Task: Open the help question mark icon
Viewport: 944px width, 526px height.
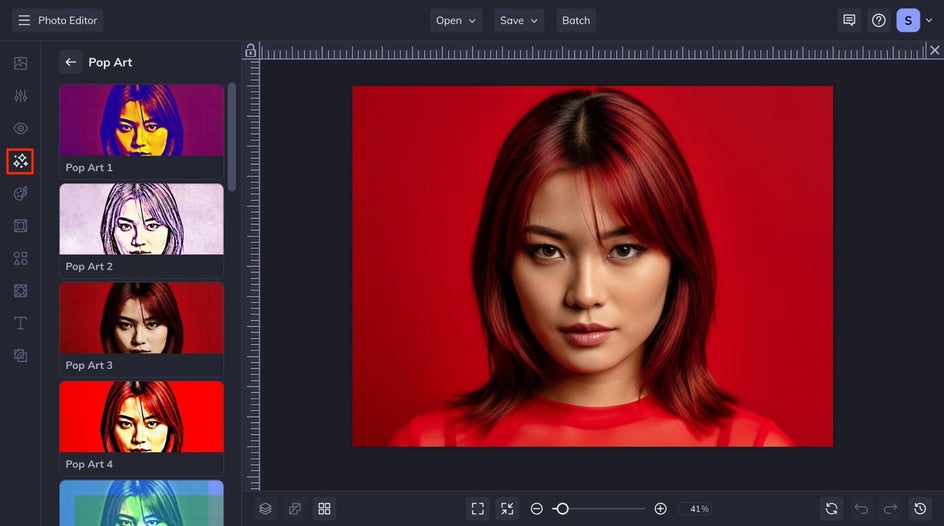Action: coord(878,20)
